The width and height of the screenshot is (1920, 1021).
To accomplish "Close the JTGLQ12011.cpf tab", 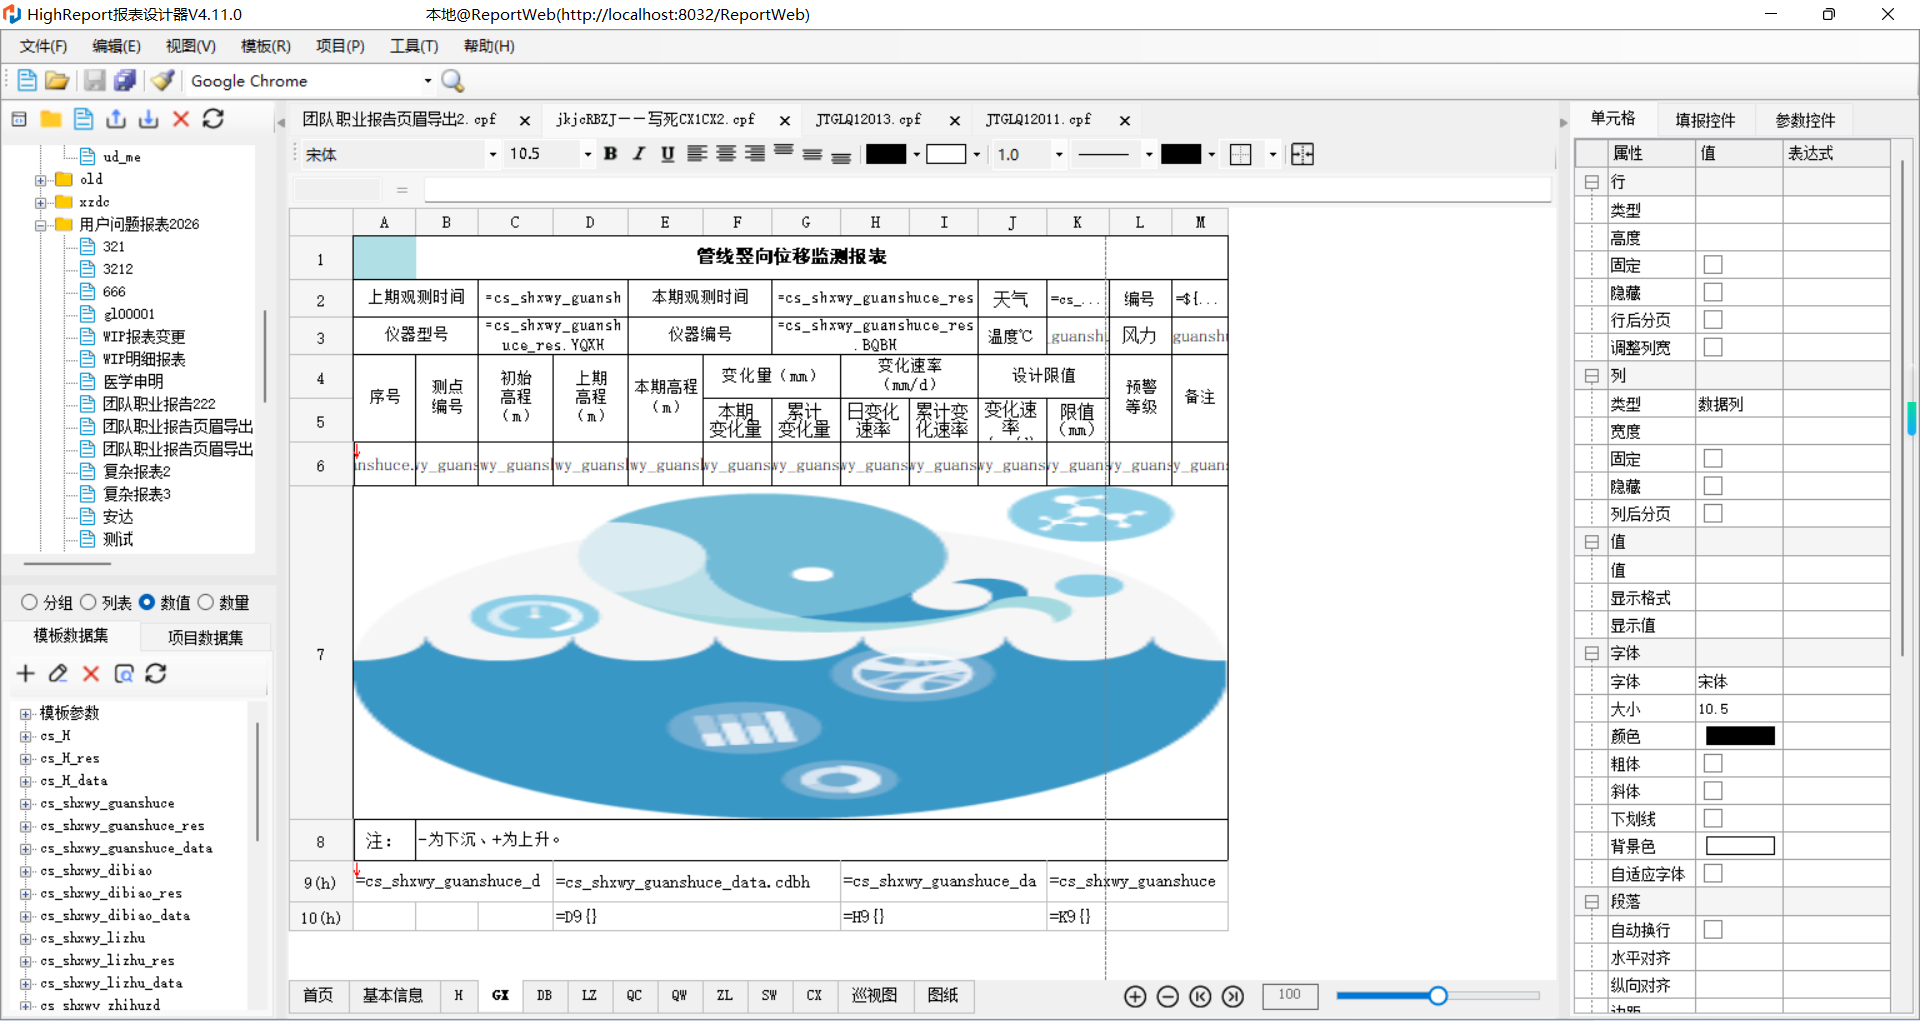I will [x=1125, y=120].
